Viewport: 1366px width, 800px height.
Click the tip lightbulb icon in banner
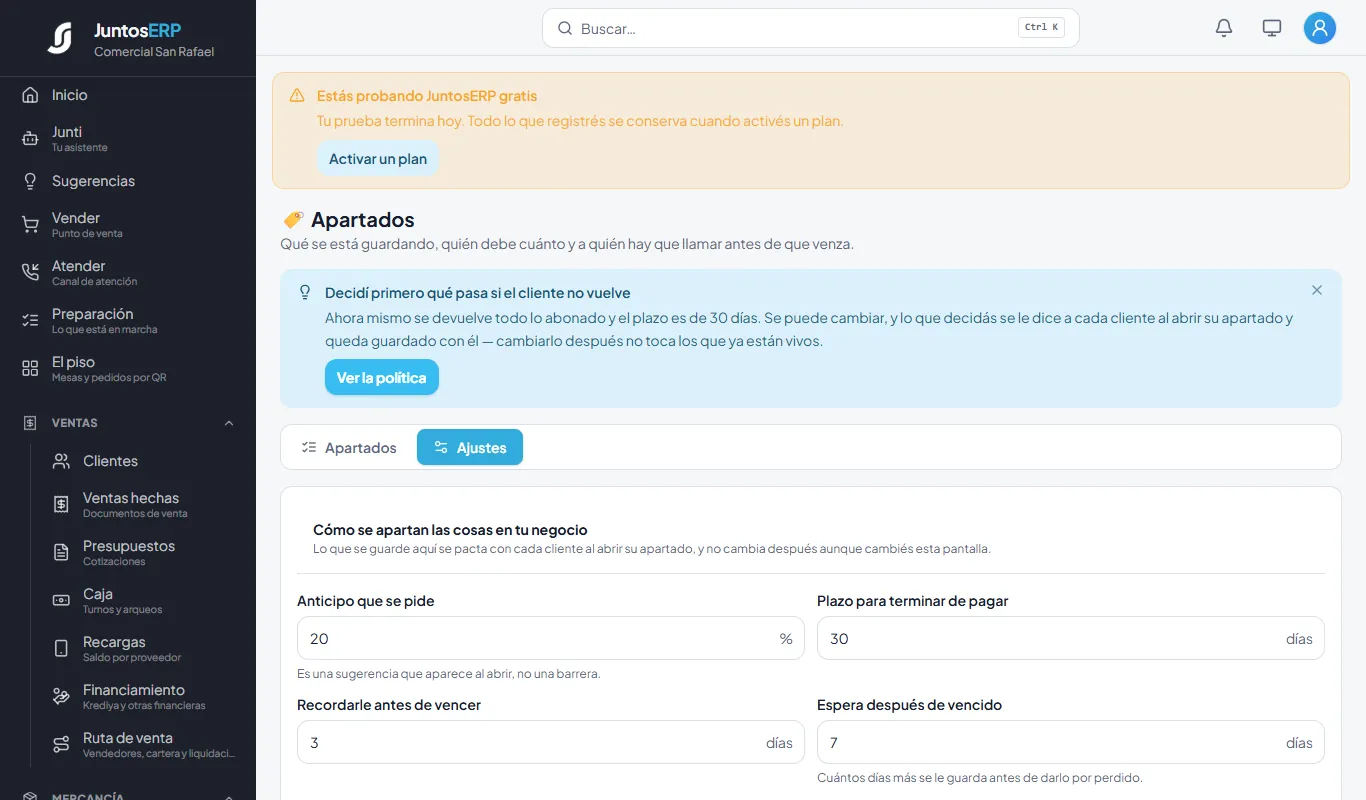point(305,292)
